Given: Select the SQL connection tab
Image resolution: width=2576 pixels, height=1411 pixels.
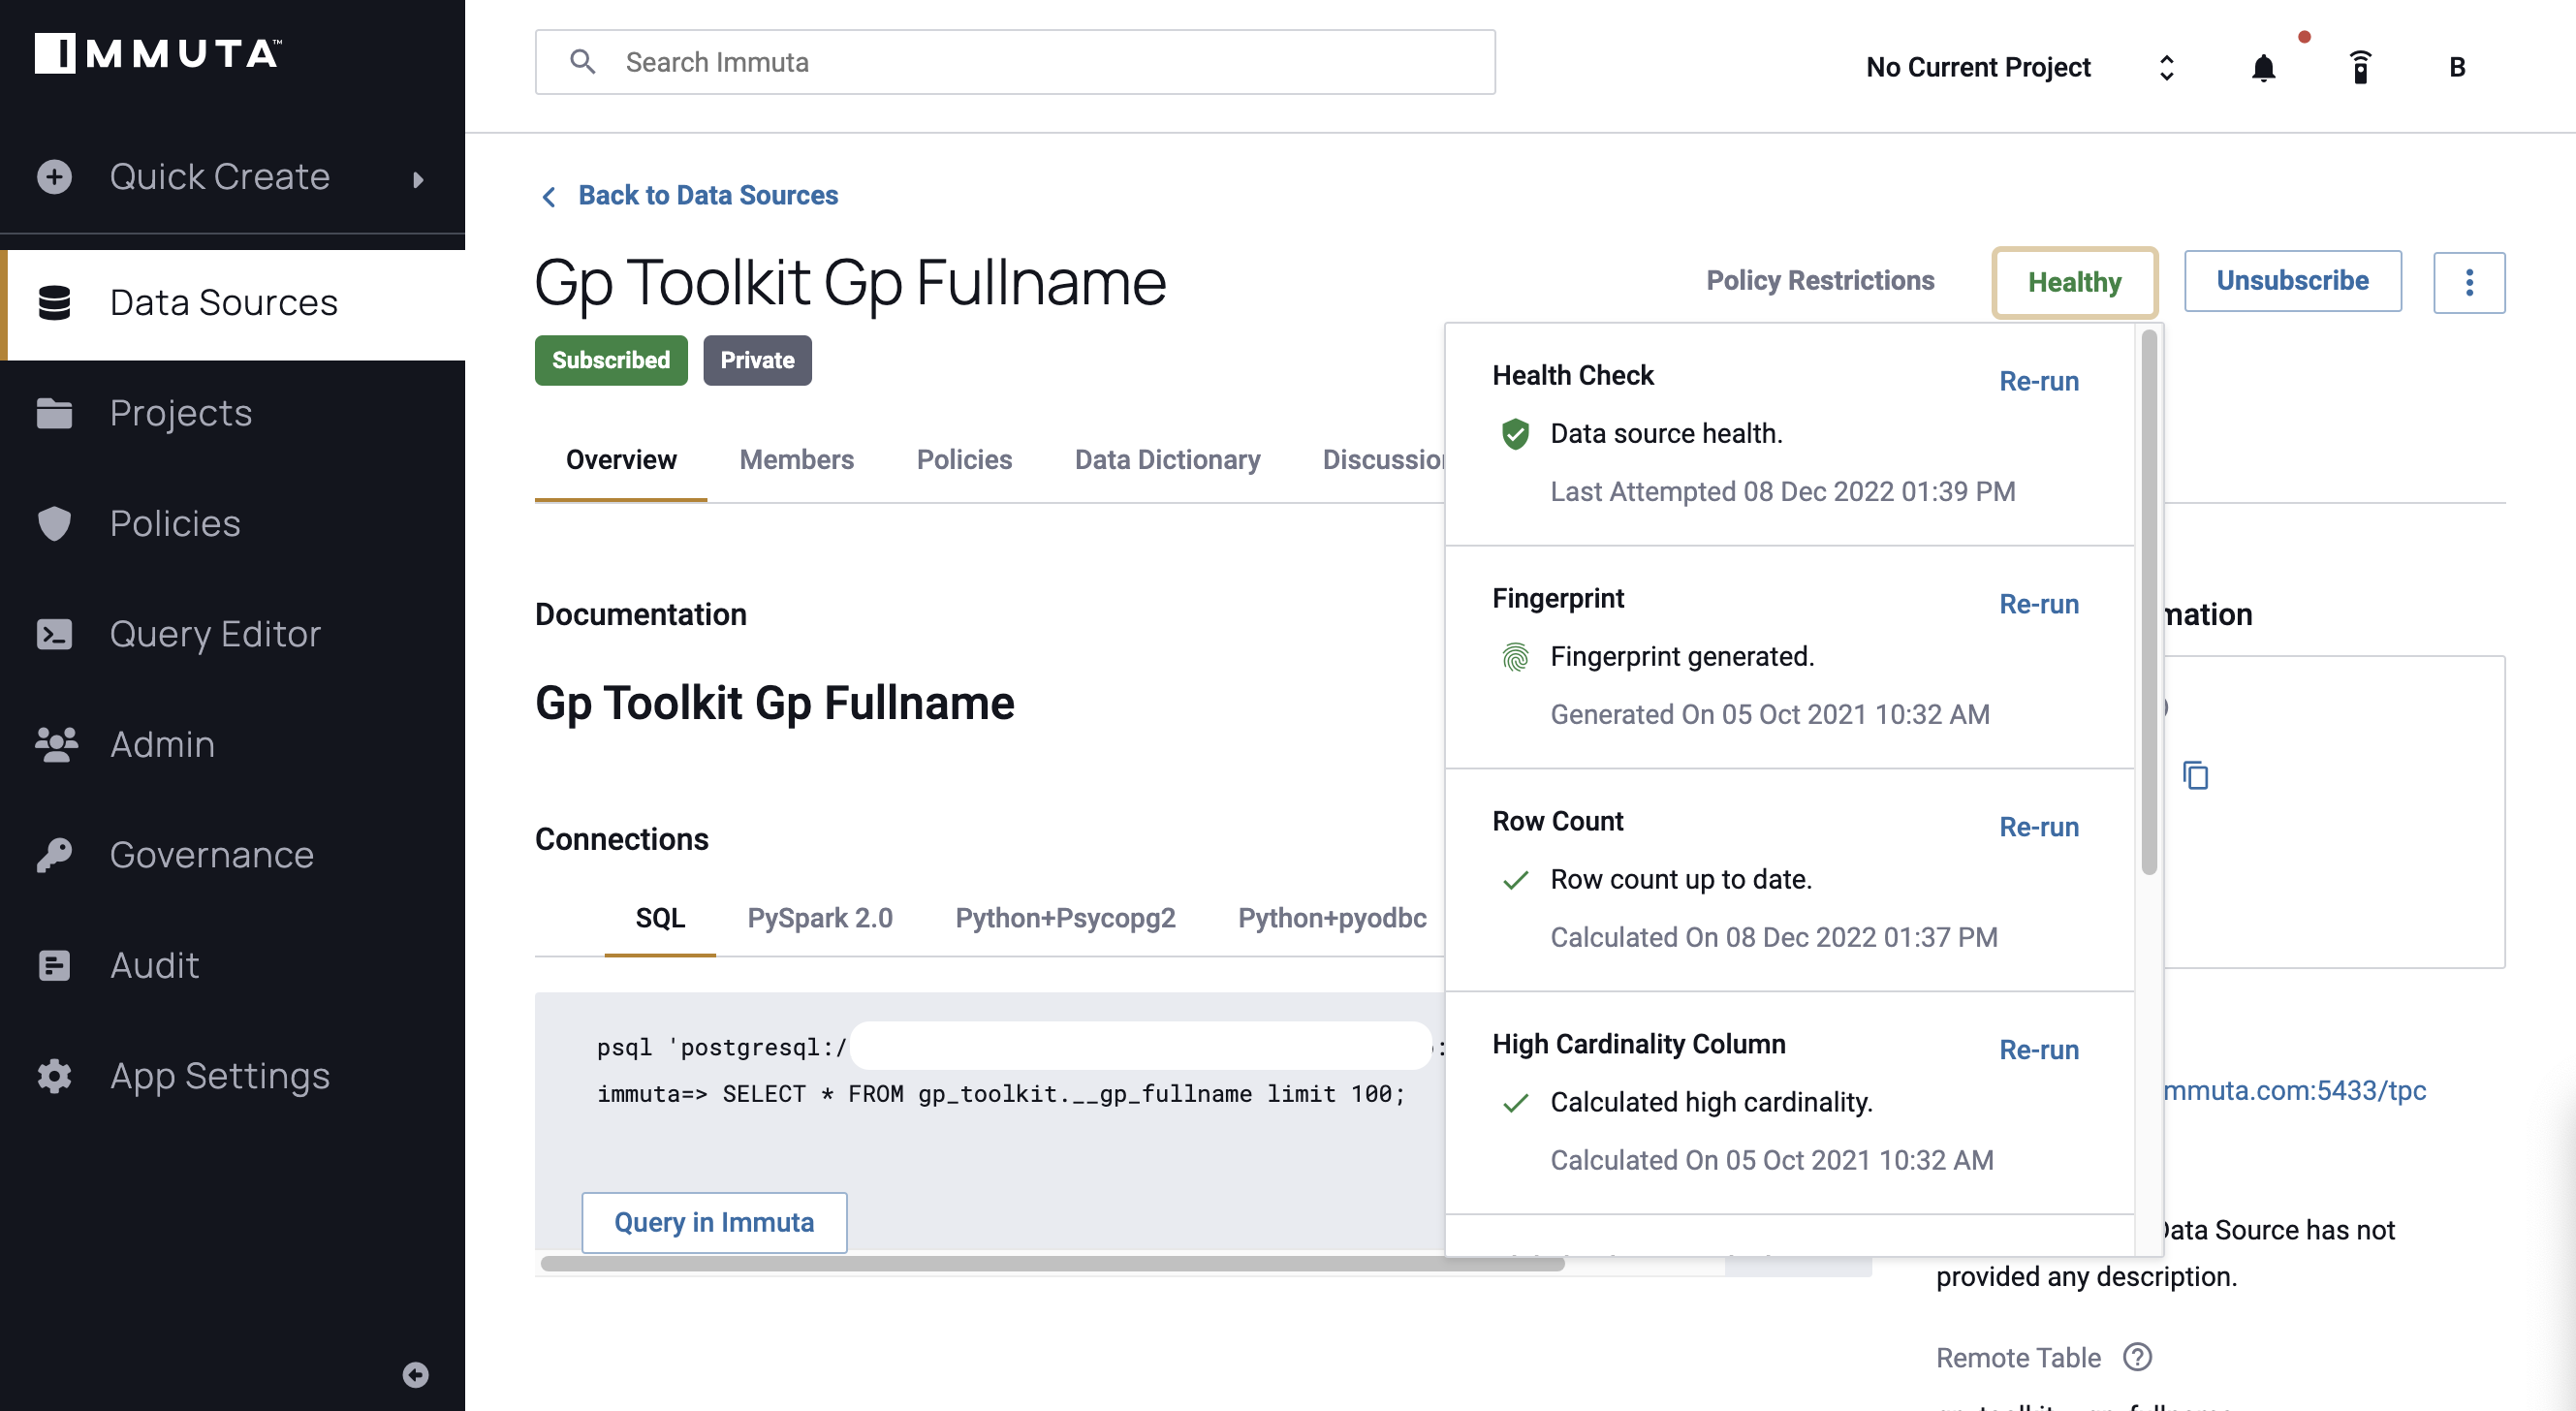Looking at the screenshot, I should [660, 918].
